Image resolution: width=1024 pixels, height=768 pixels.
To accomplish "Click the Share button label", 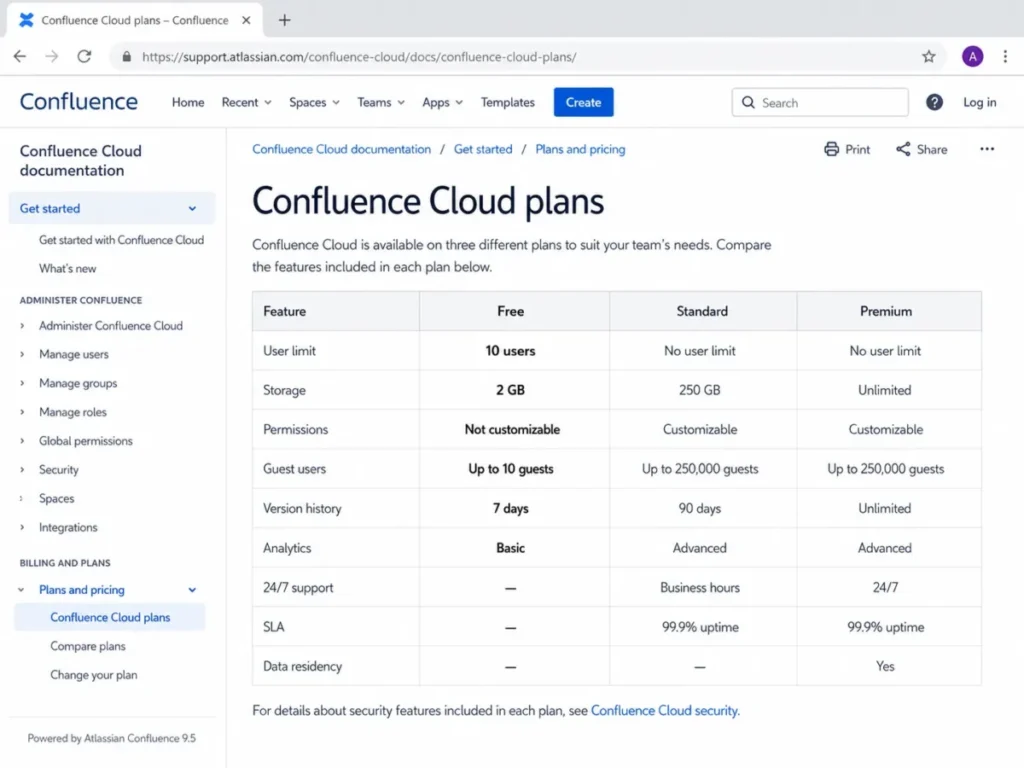I will tap(931, 150).
